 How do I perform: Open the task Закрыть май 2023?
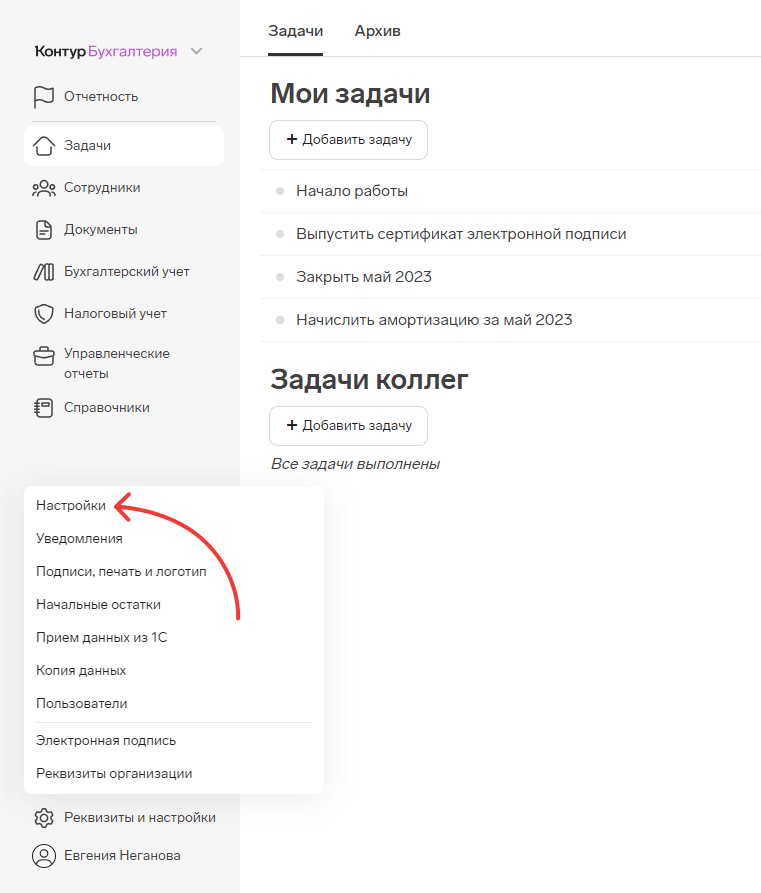pos(364,277)
